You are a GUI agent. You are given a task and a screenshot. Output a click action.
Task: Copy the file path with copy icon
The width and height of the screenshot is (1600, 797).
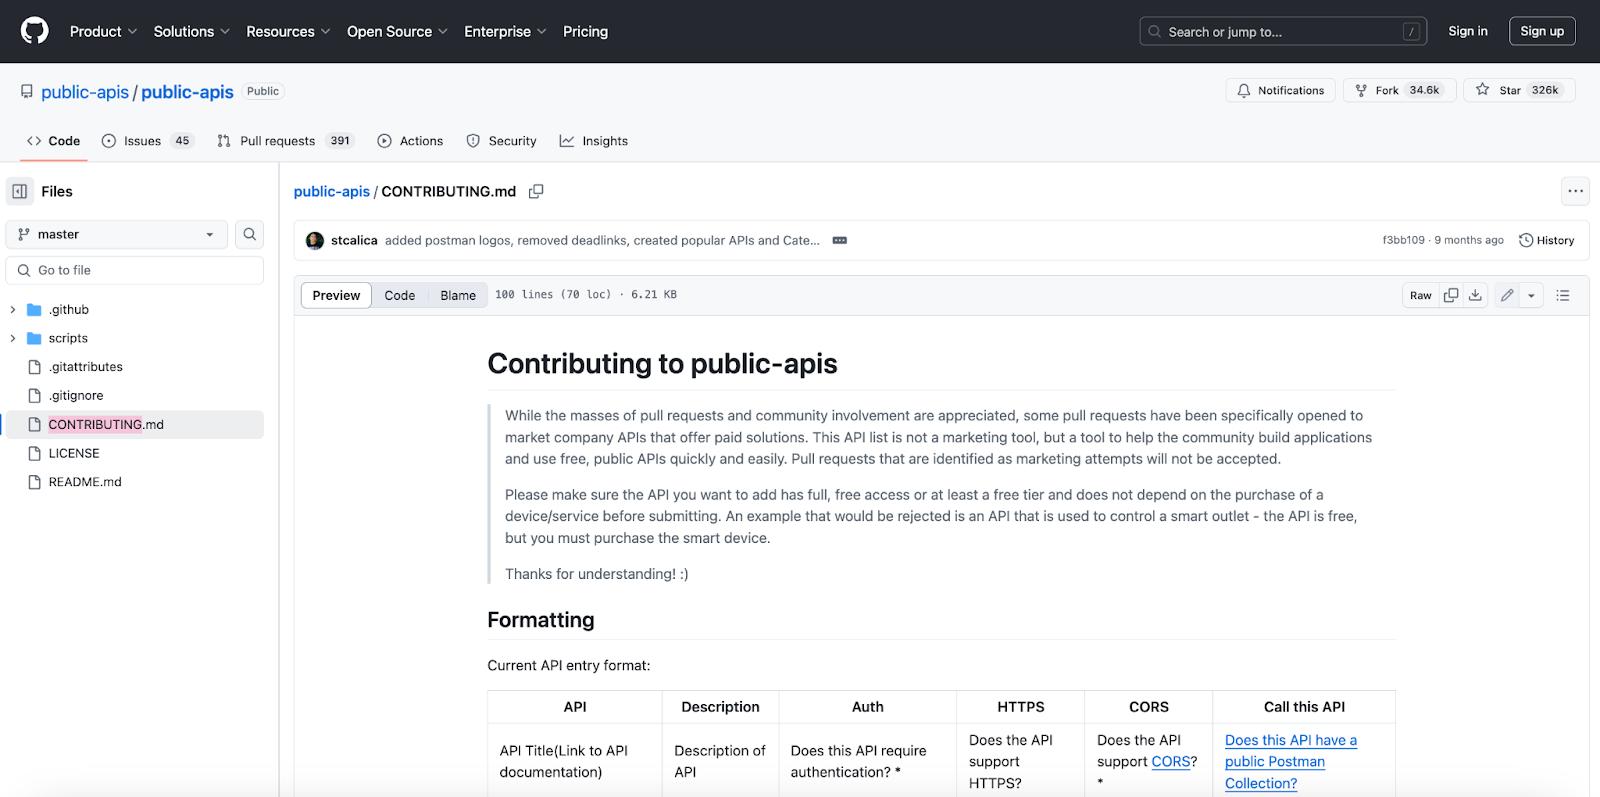536,191
